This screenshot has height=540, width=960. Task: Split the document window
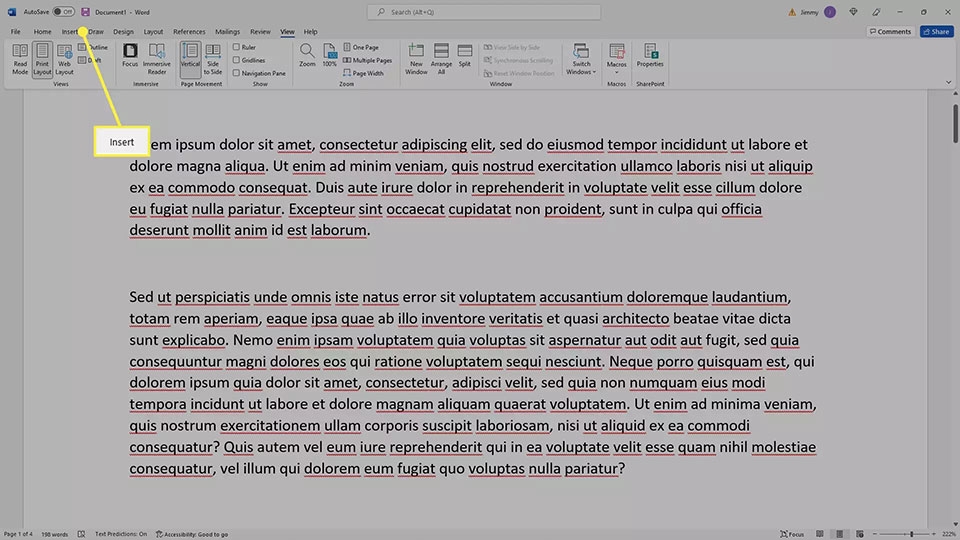pos(465,55)
